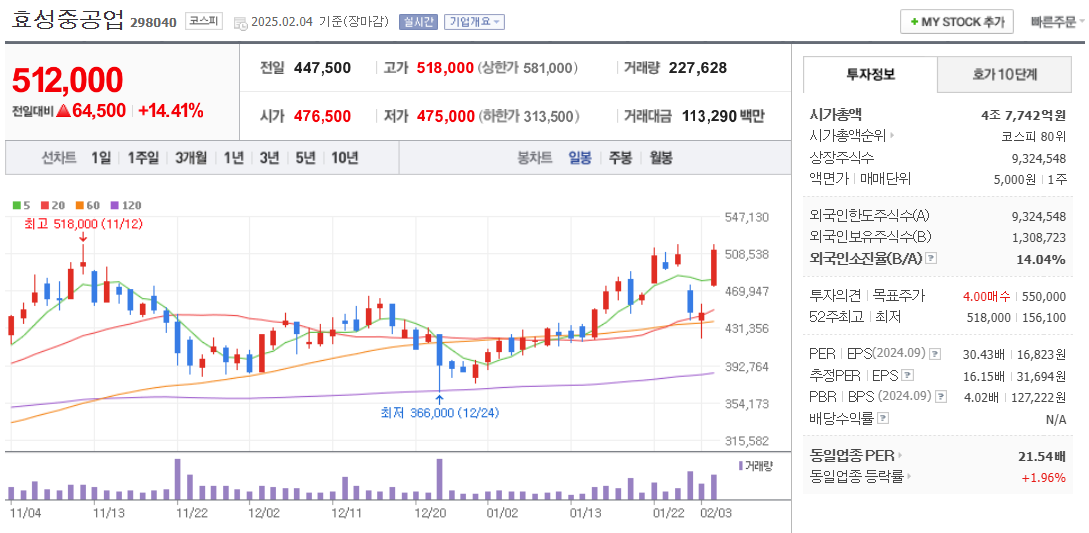1089x533 pixels.
Task: Click the 전일 value 447,500
Action: pyautogui.click(x=322, y=67)
